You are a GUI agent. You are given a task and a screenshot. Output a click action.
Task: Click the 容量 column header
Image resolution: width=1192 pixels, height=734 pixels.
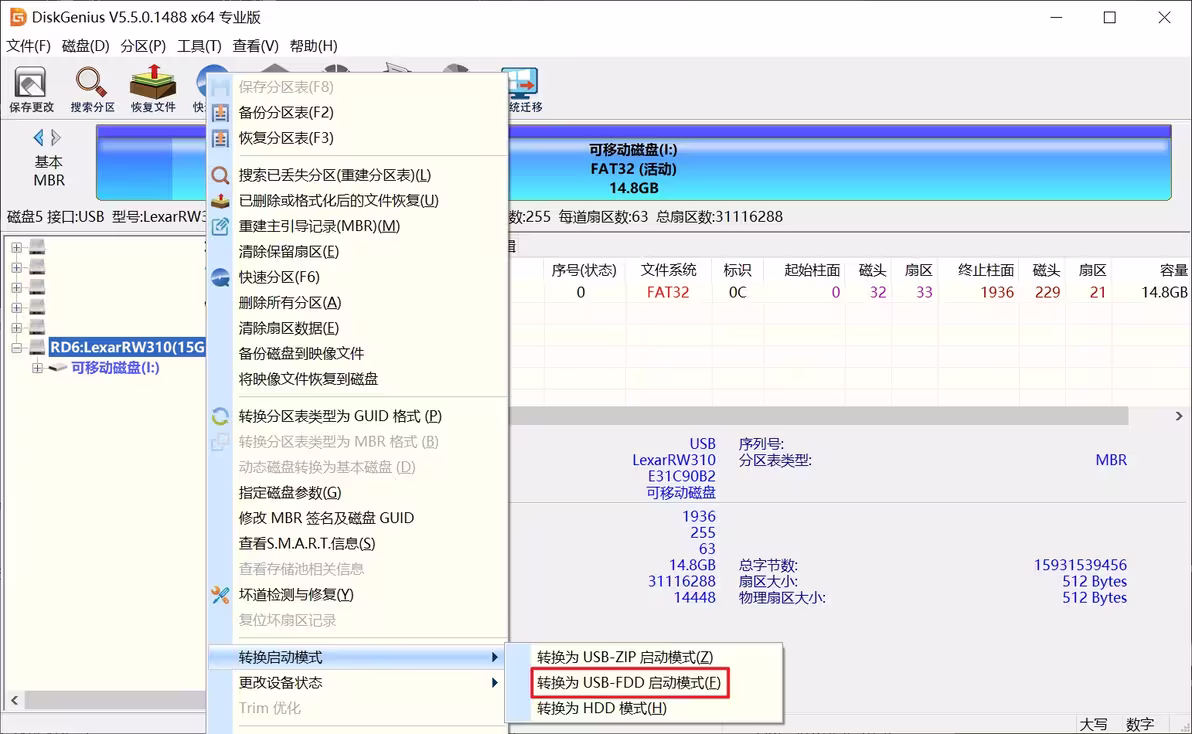pos(1174,271)
